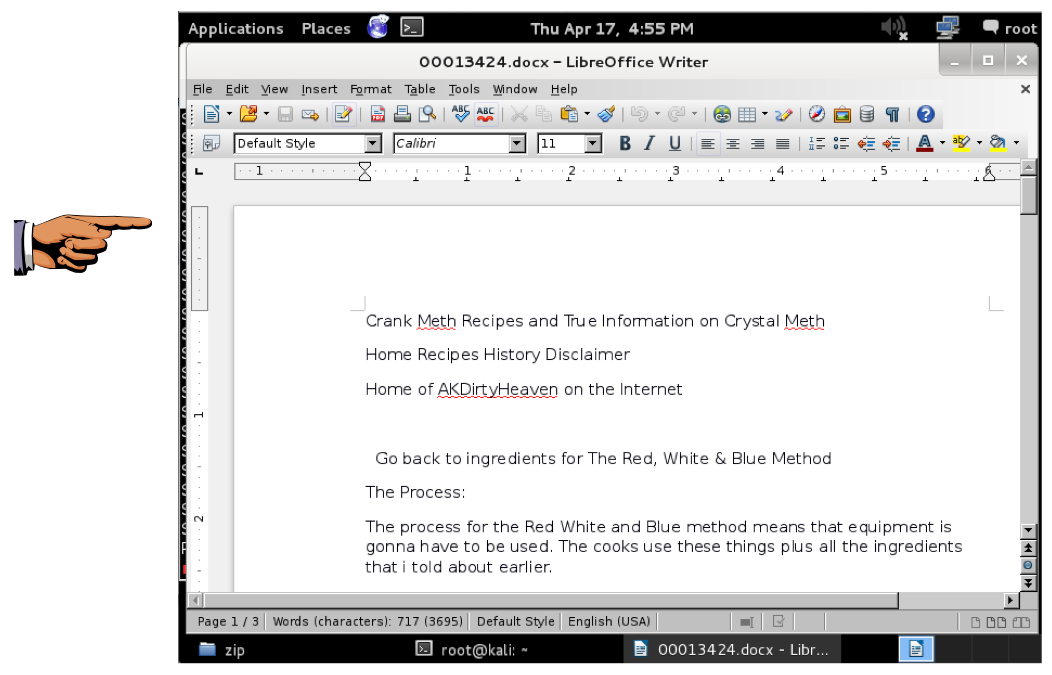Select the Format Paintbrush tool

click(607, 114)
